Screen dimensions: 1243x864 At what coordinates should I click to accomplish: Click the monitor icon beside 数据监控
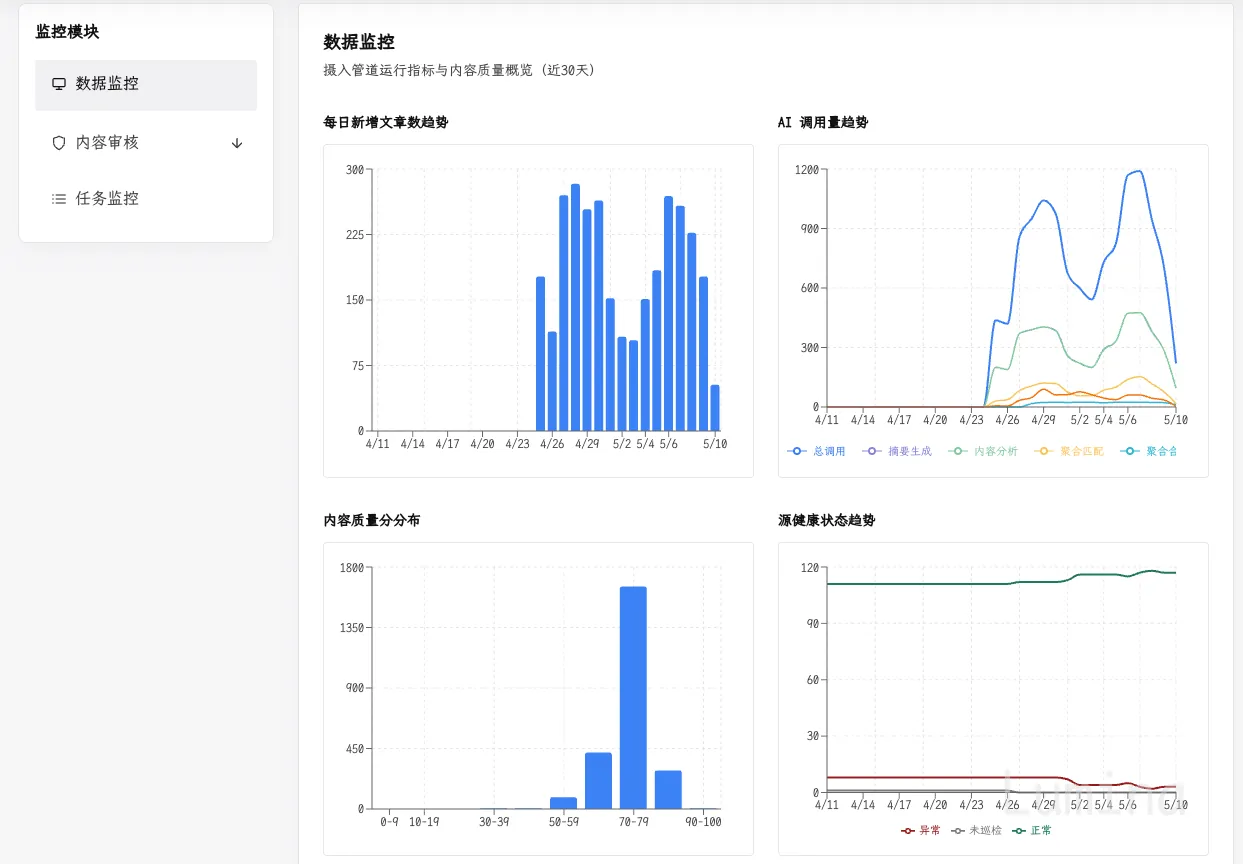[59, 84]
